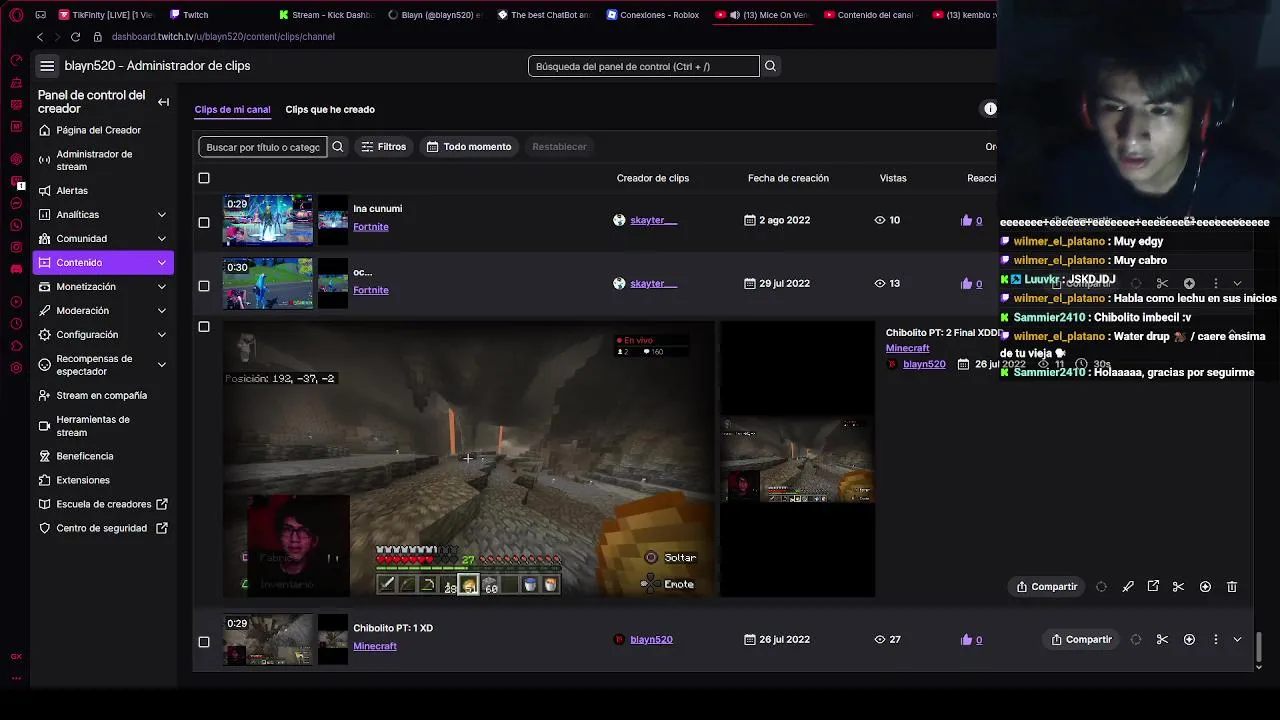Click the Extensiones puzzle icon
The width and height of the screenshot is (1280, 720).
[44, 480]
